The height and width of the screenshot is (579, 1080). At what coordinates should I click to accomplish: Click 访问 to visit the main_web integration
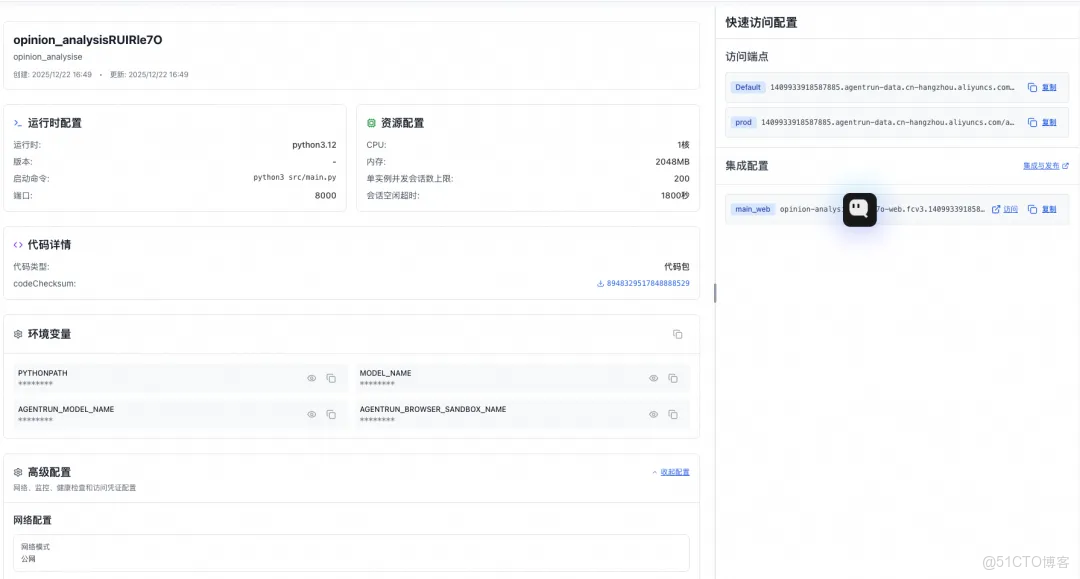tap(1009, 209)
